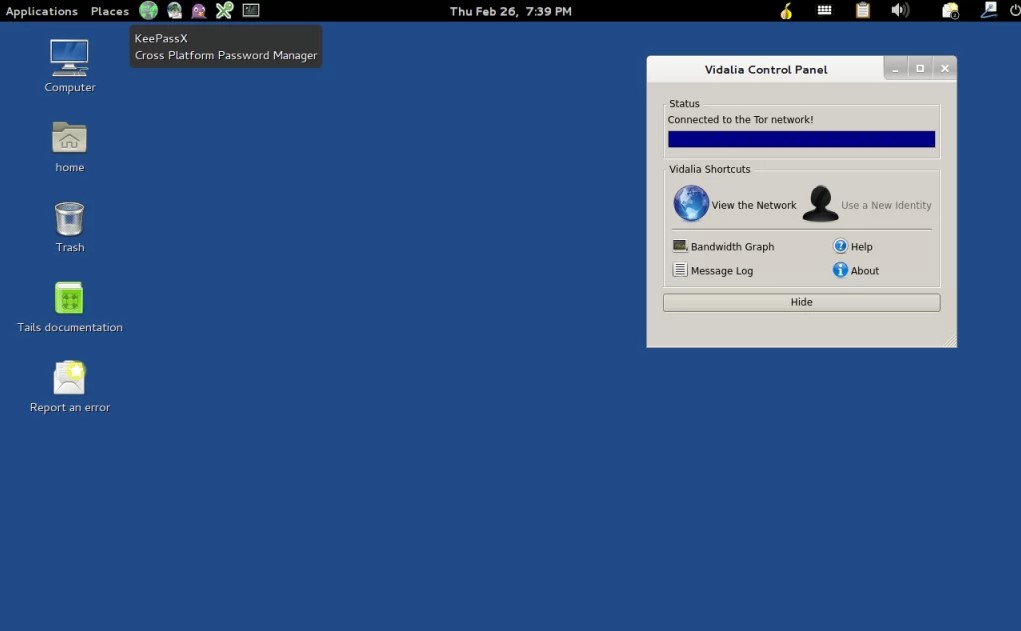Maximize the Vidalia Control Panel window
This screenshot has height=631, width=1021.
920,68
